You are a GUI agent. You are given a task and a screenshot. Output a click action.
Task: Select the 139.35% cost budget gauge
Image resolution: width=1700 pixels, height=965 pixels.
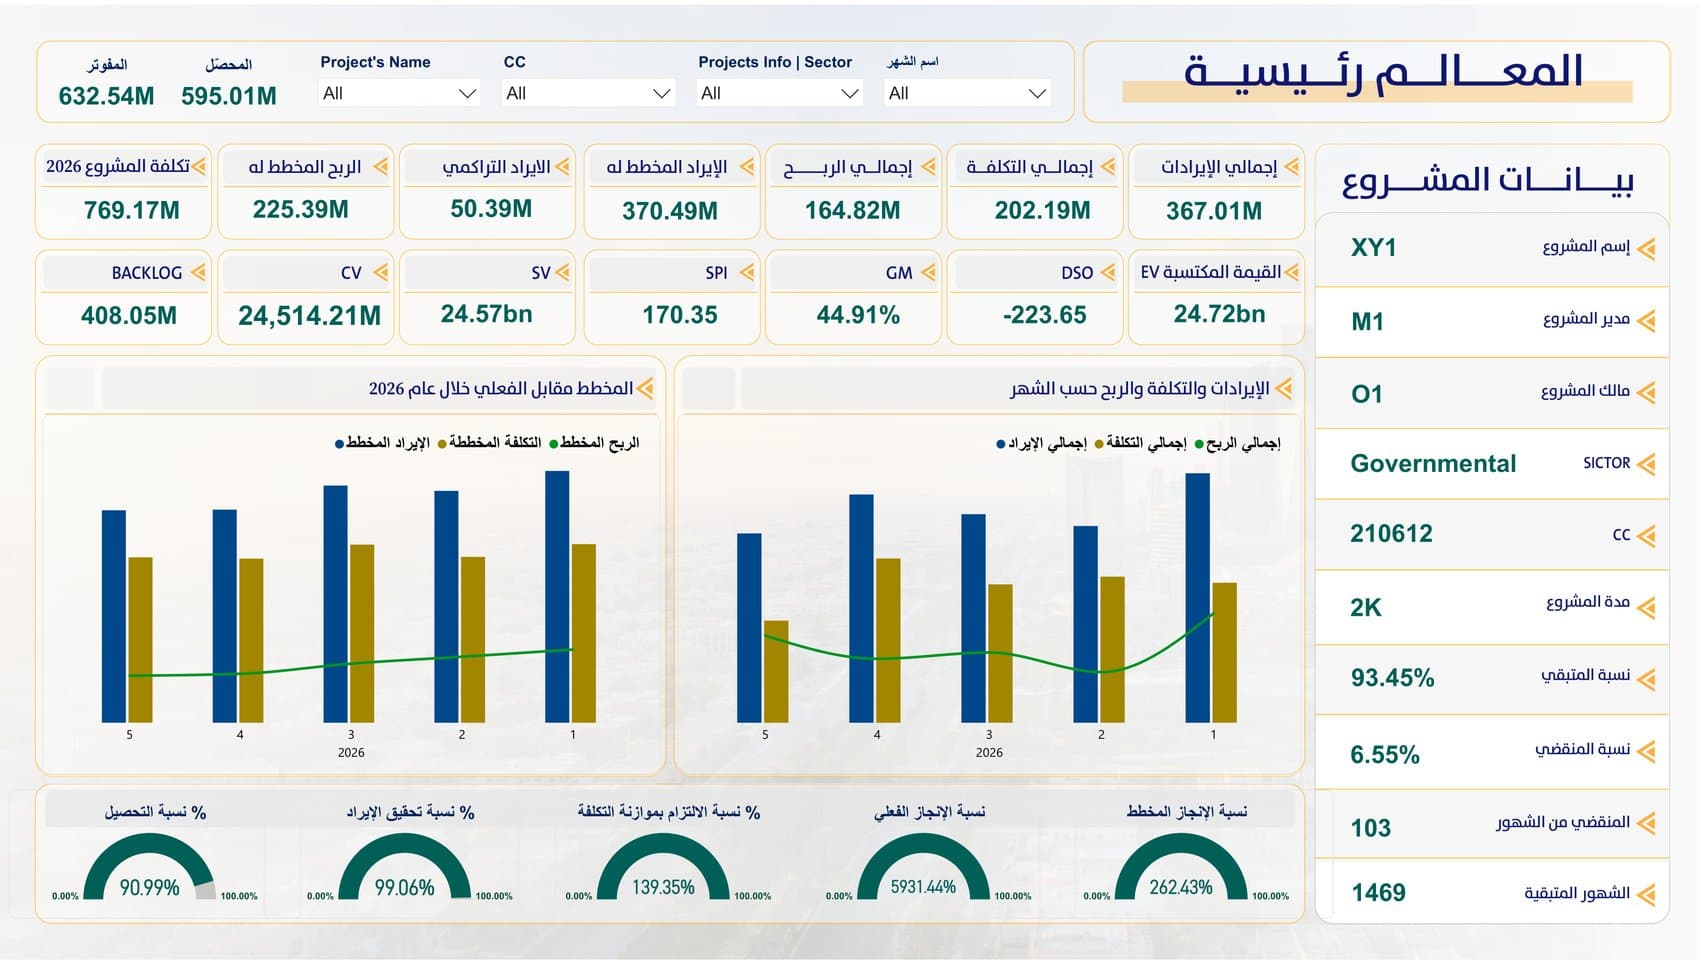point(663,867)
